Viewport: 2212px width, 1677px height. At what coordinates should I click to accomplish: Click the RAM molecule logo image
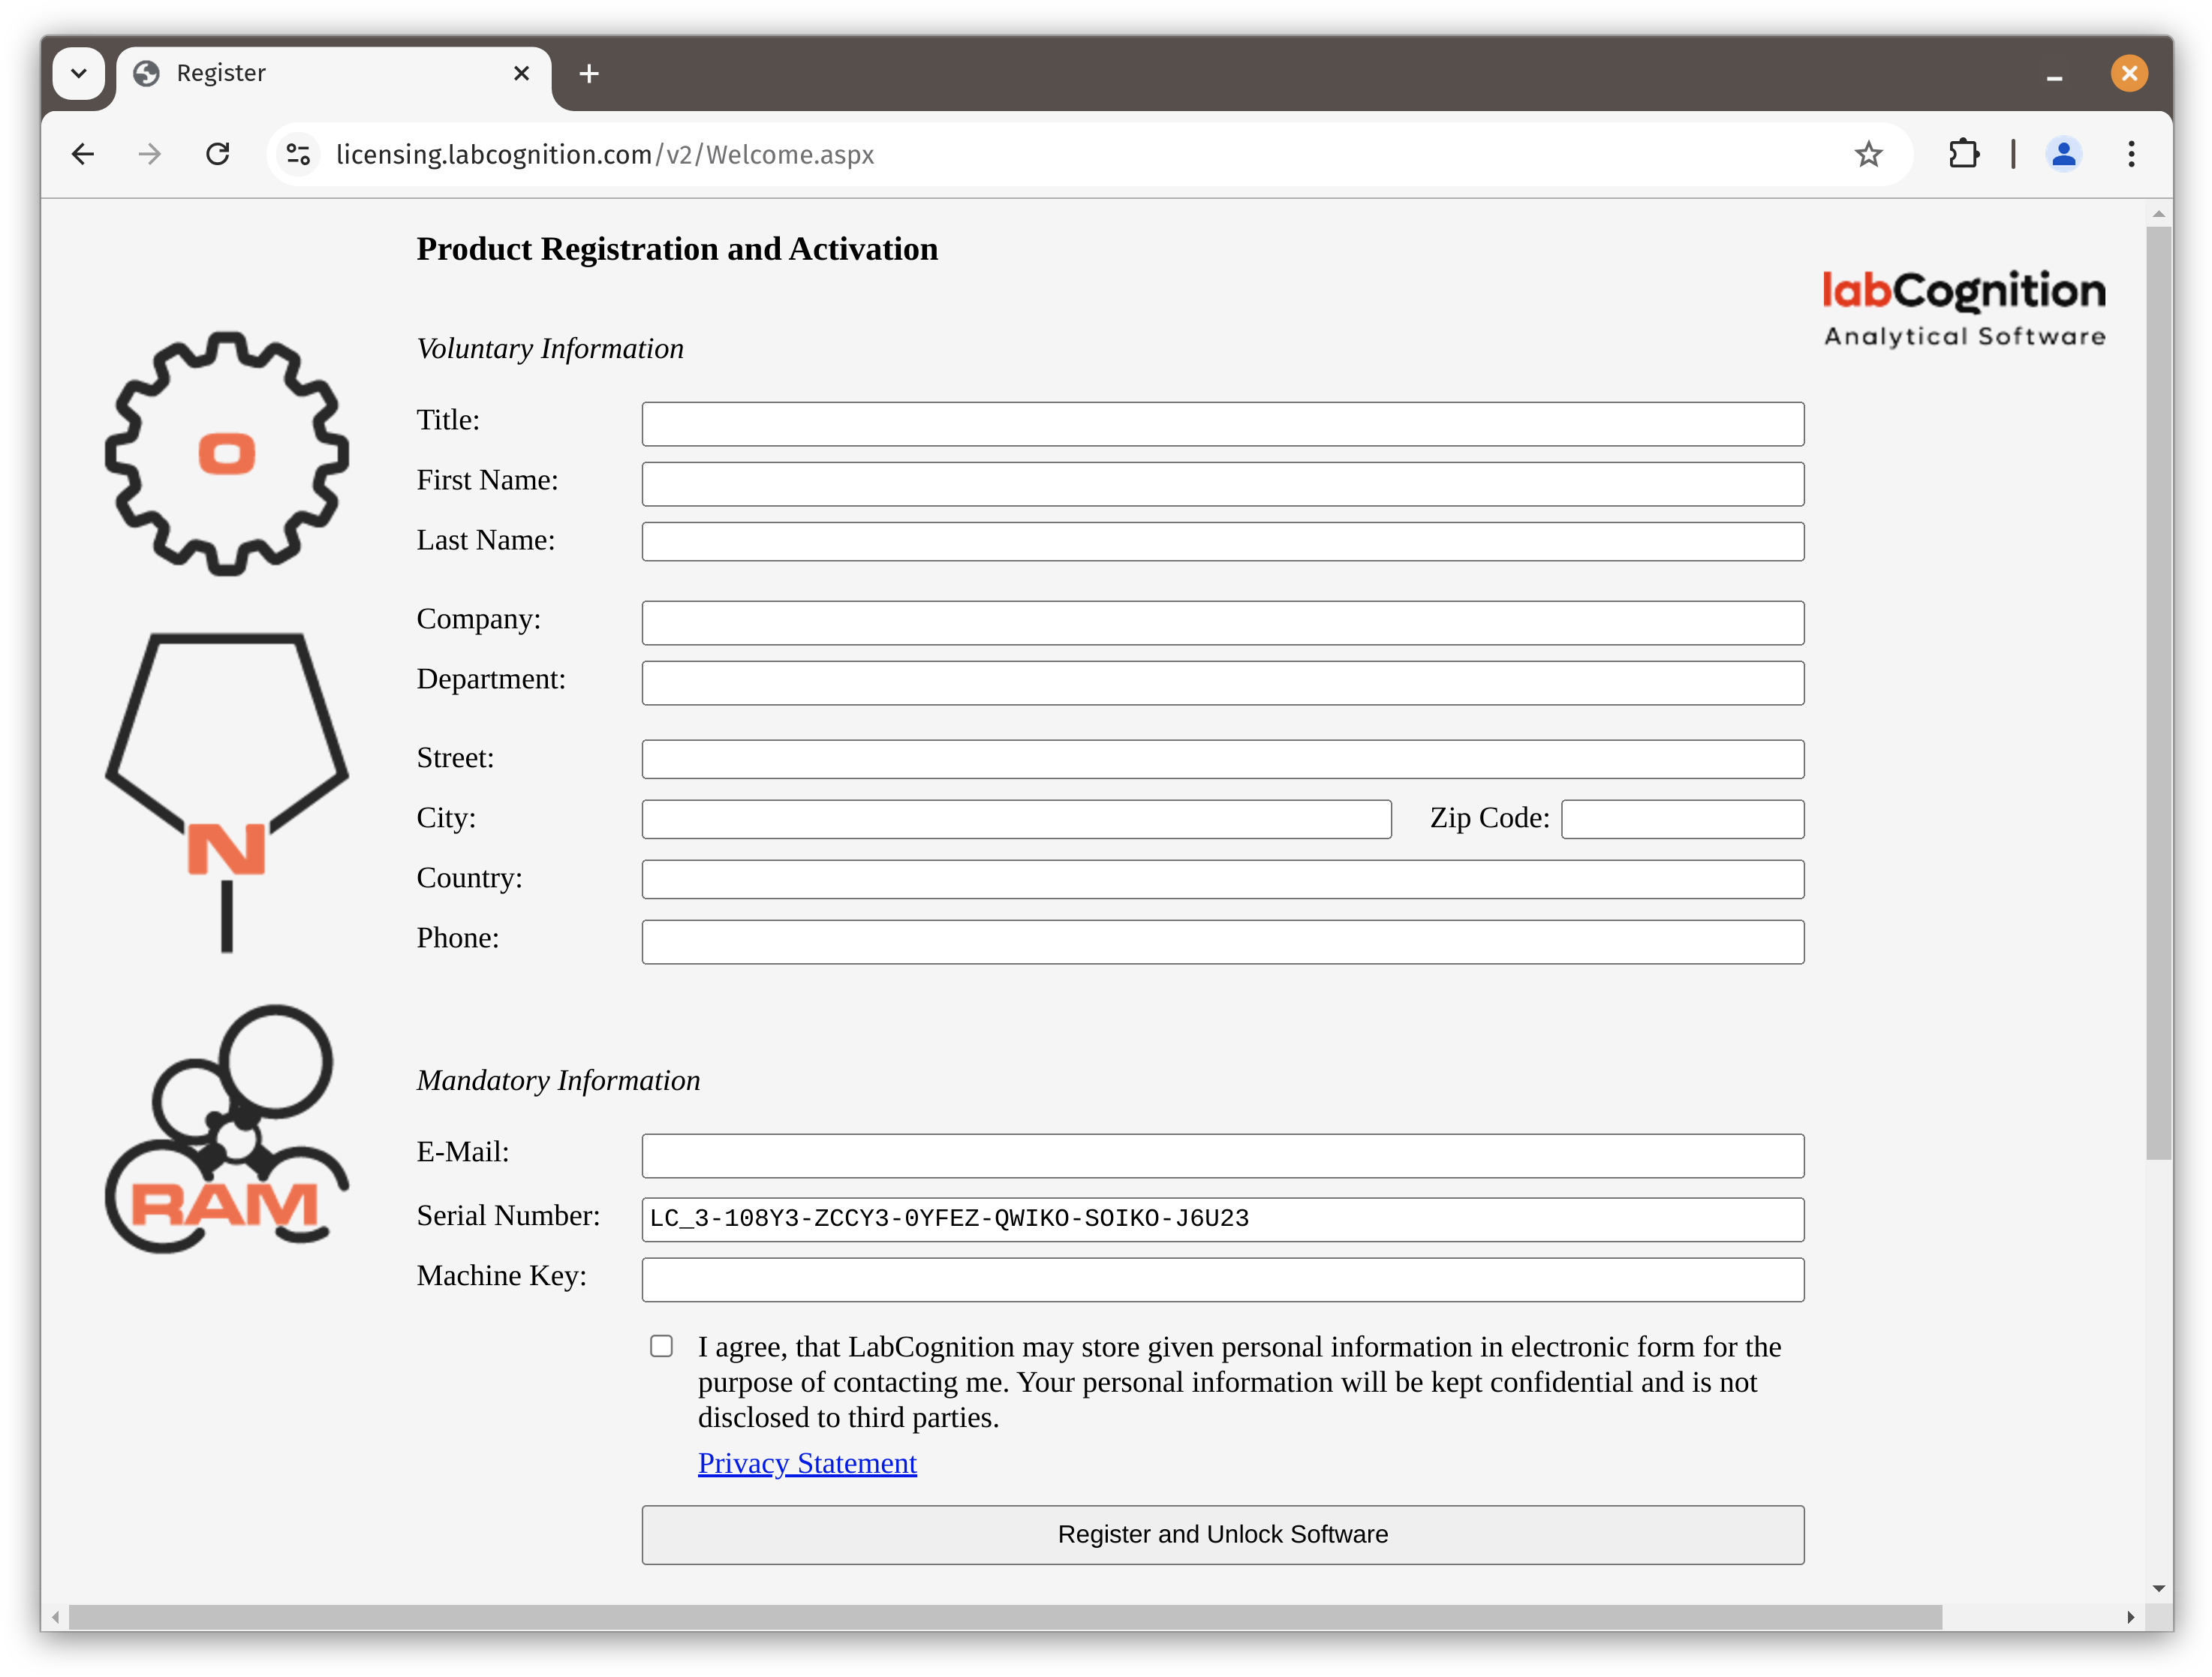point(227,1130)
